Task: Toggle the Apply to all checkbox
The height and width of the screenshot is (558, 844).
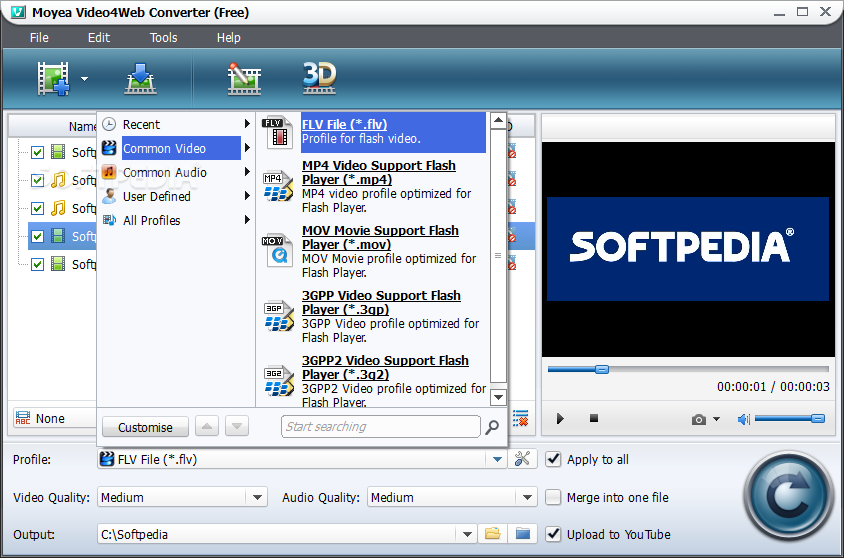Action: coord(553,459)
